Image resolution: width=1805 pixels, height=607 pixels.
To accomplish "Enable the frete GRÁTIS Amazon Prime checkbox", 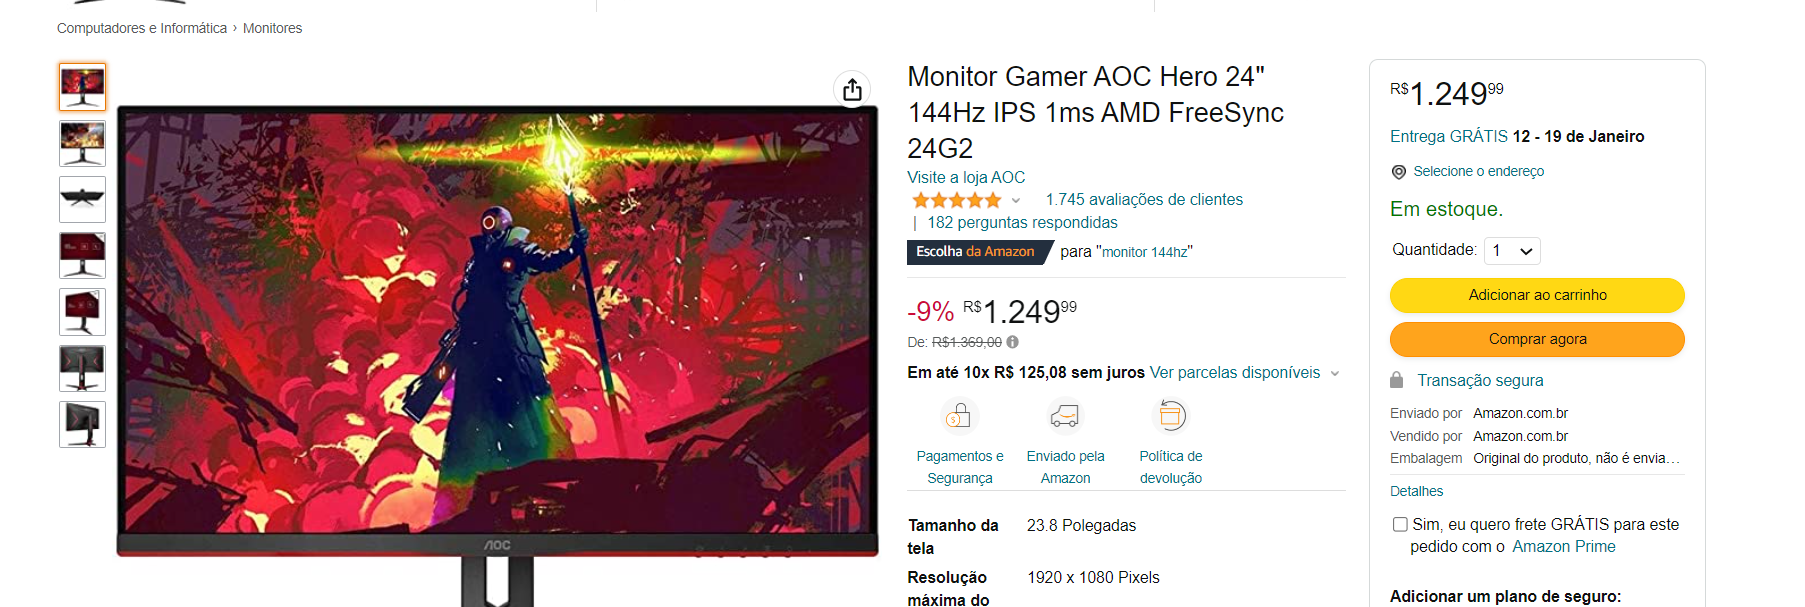I will click(1400, 524).
